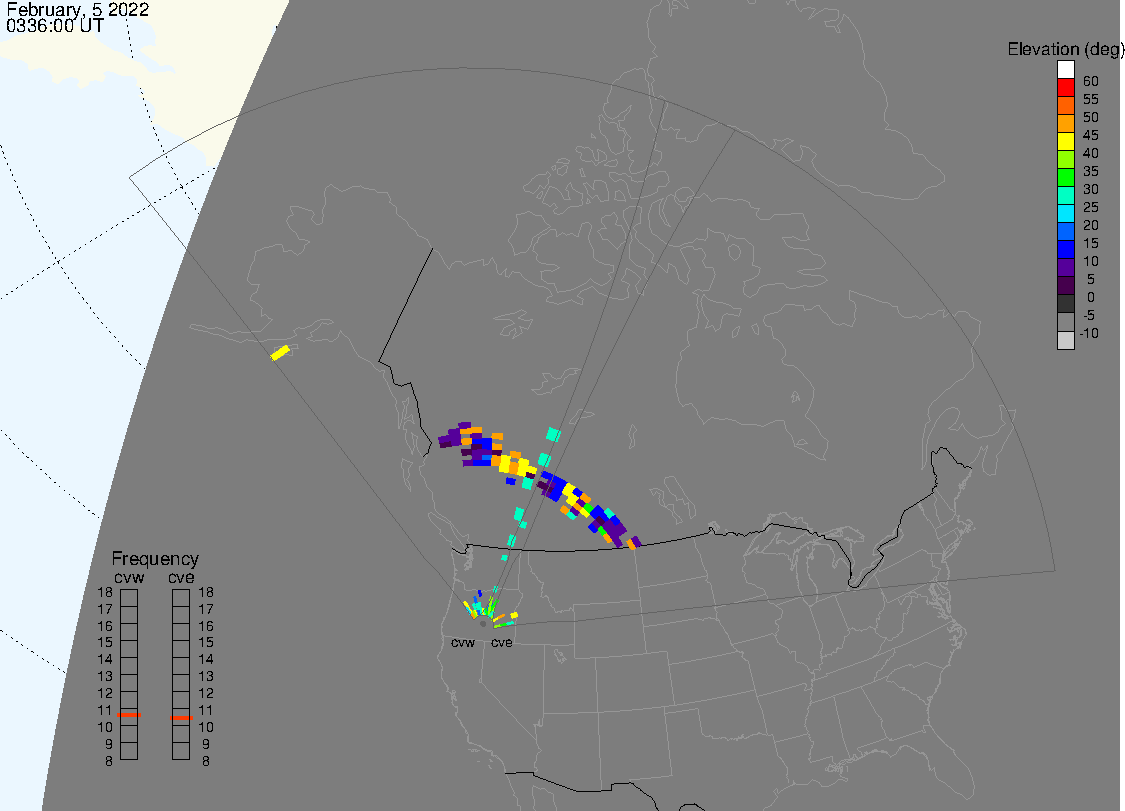
Task: Select the charcoal swatch between 0 and -5
Action: pyautogui.click(x=1065, y=304)
